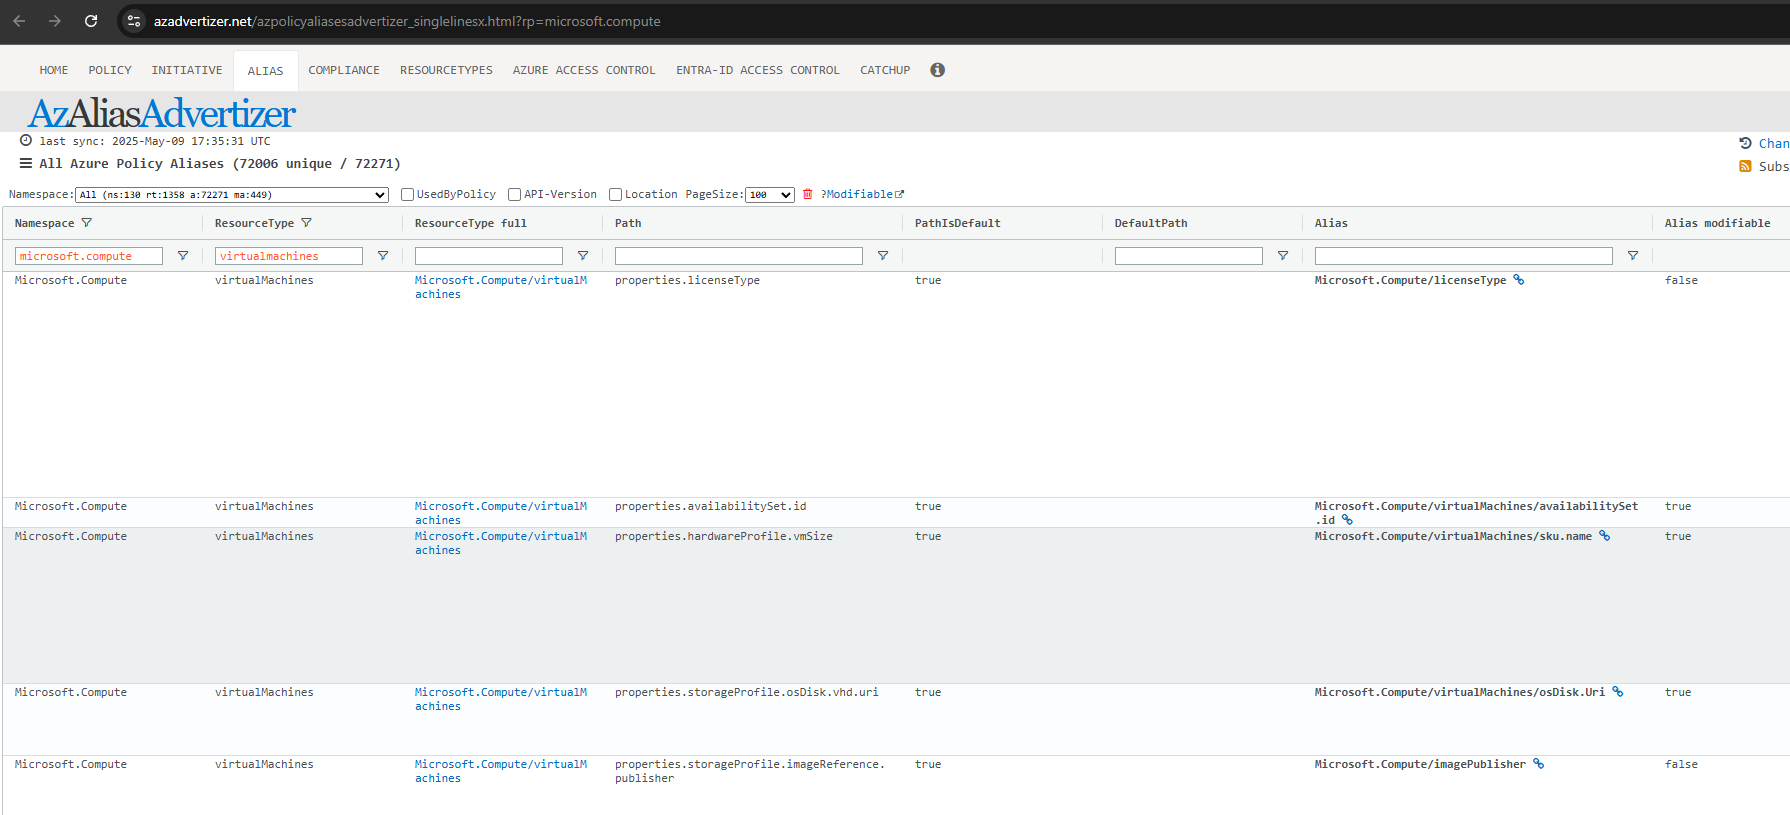Click filter funnel for DefaultPath column
Image resolution: width=1790 pixels, height=815 pixels.
[x=1283, y=256]
